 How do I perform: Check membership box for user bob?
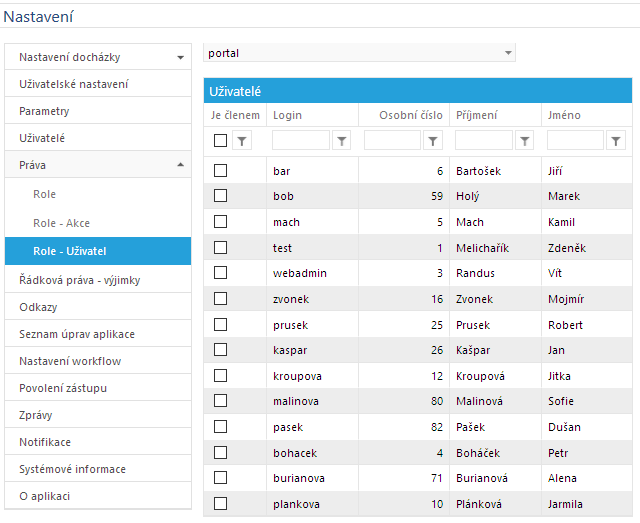pyautogui.click(x=220, y=196)
